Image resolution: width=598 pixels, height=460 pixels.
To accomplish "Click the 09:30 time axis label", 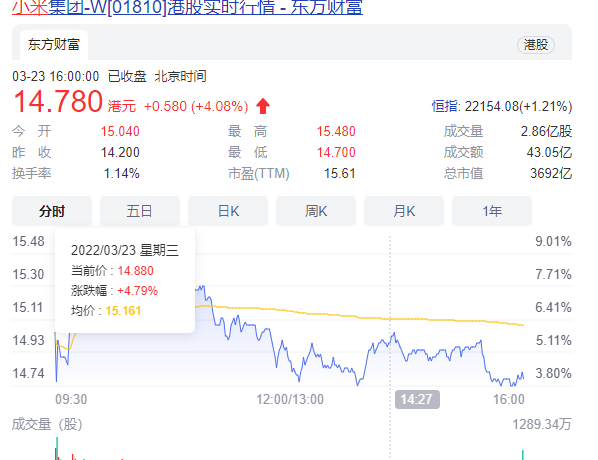I will (71, 399).
